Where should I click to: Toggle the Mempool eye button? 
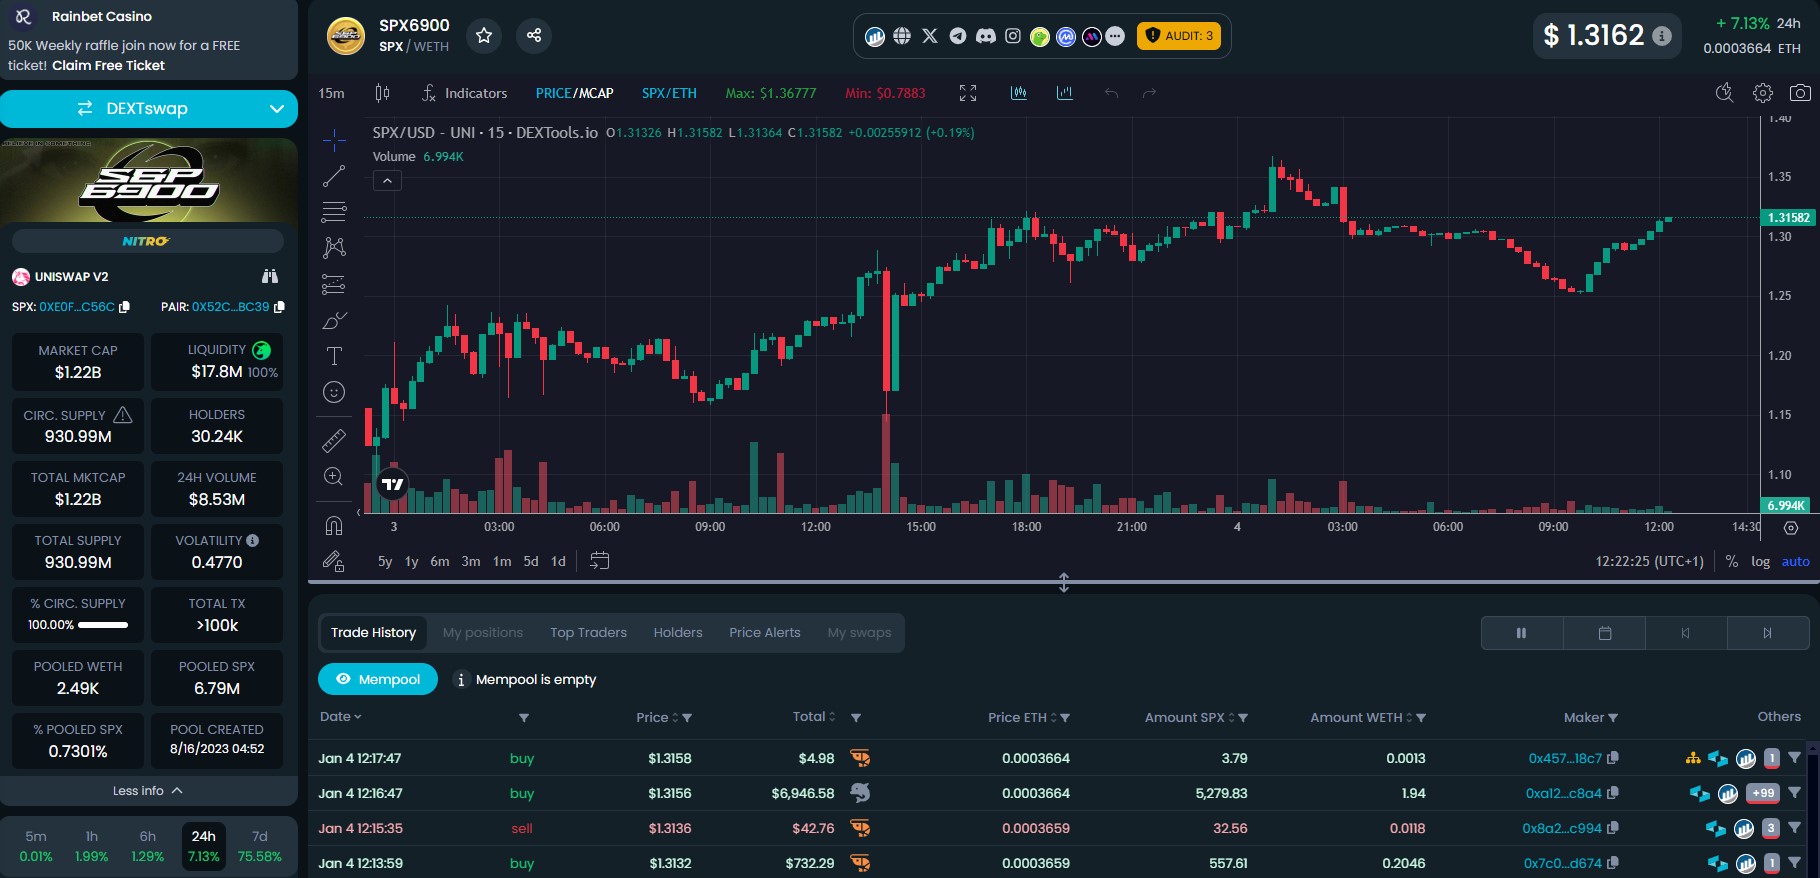pyautogui.click(x=378, y=679)
